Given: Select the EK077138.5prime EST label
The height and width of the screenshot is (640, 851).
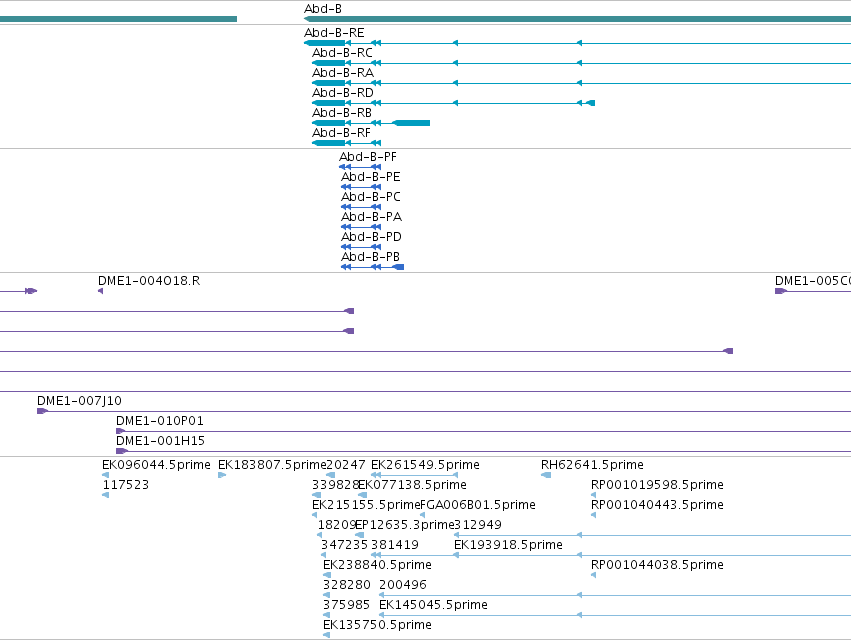Looking at the screenshot, I should point(412,485).
